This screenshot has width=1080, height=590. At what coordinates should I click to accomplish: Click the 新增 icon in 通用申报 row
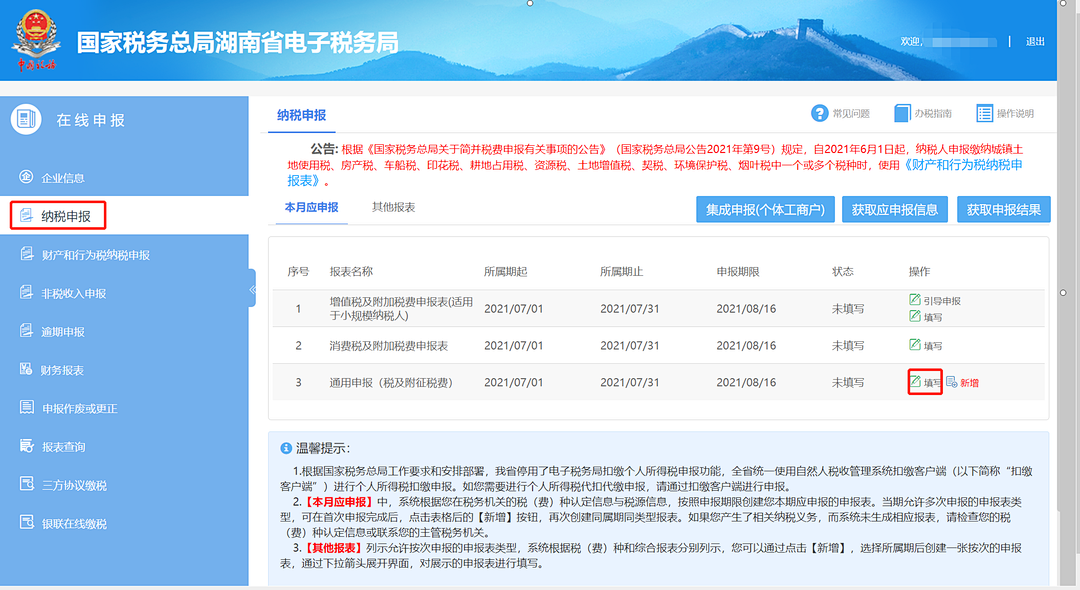[x=951, y=382]
